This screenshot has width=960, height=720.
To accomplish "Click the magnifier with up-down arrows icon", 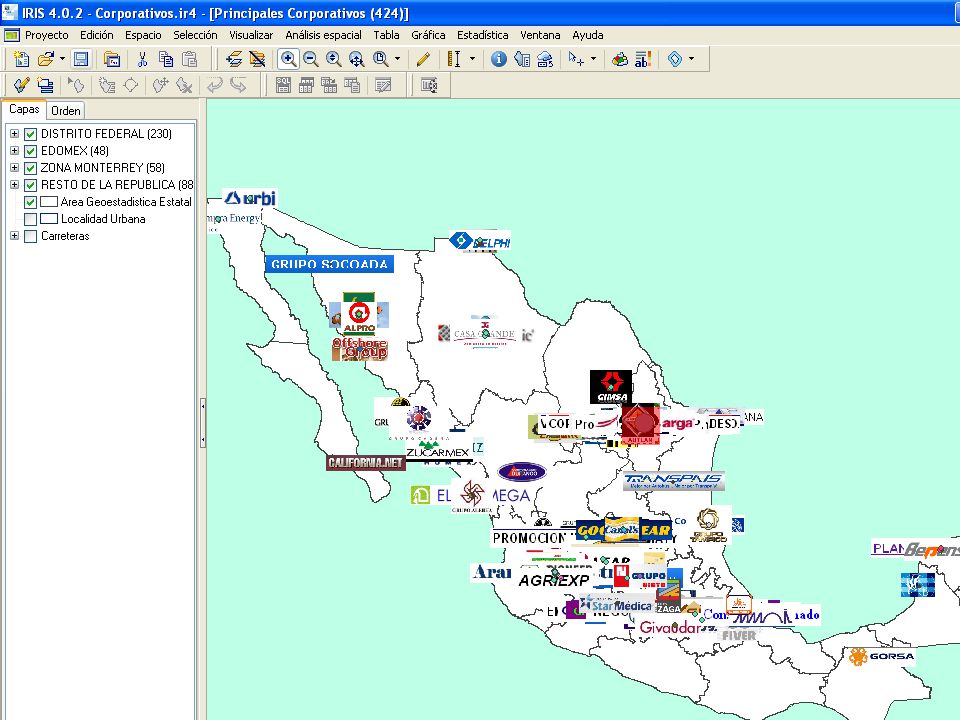I will (334, 59).
